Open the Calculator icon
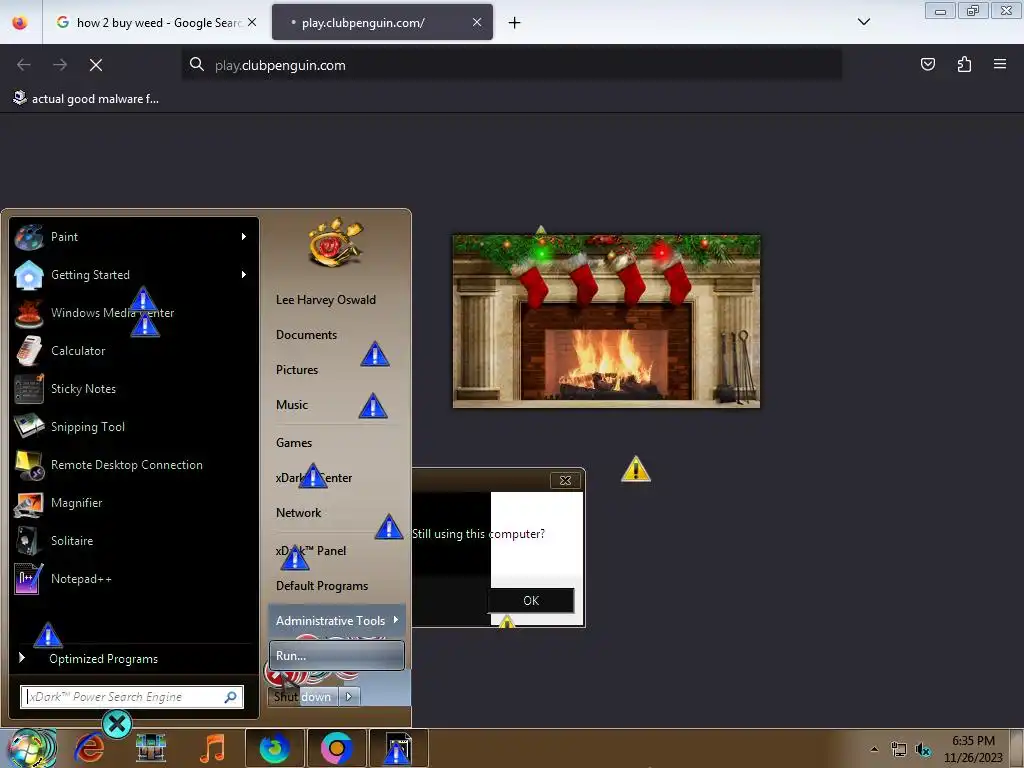 click(x=29, y=351)
